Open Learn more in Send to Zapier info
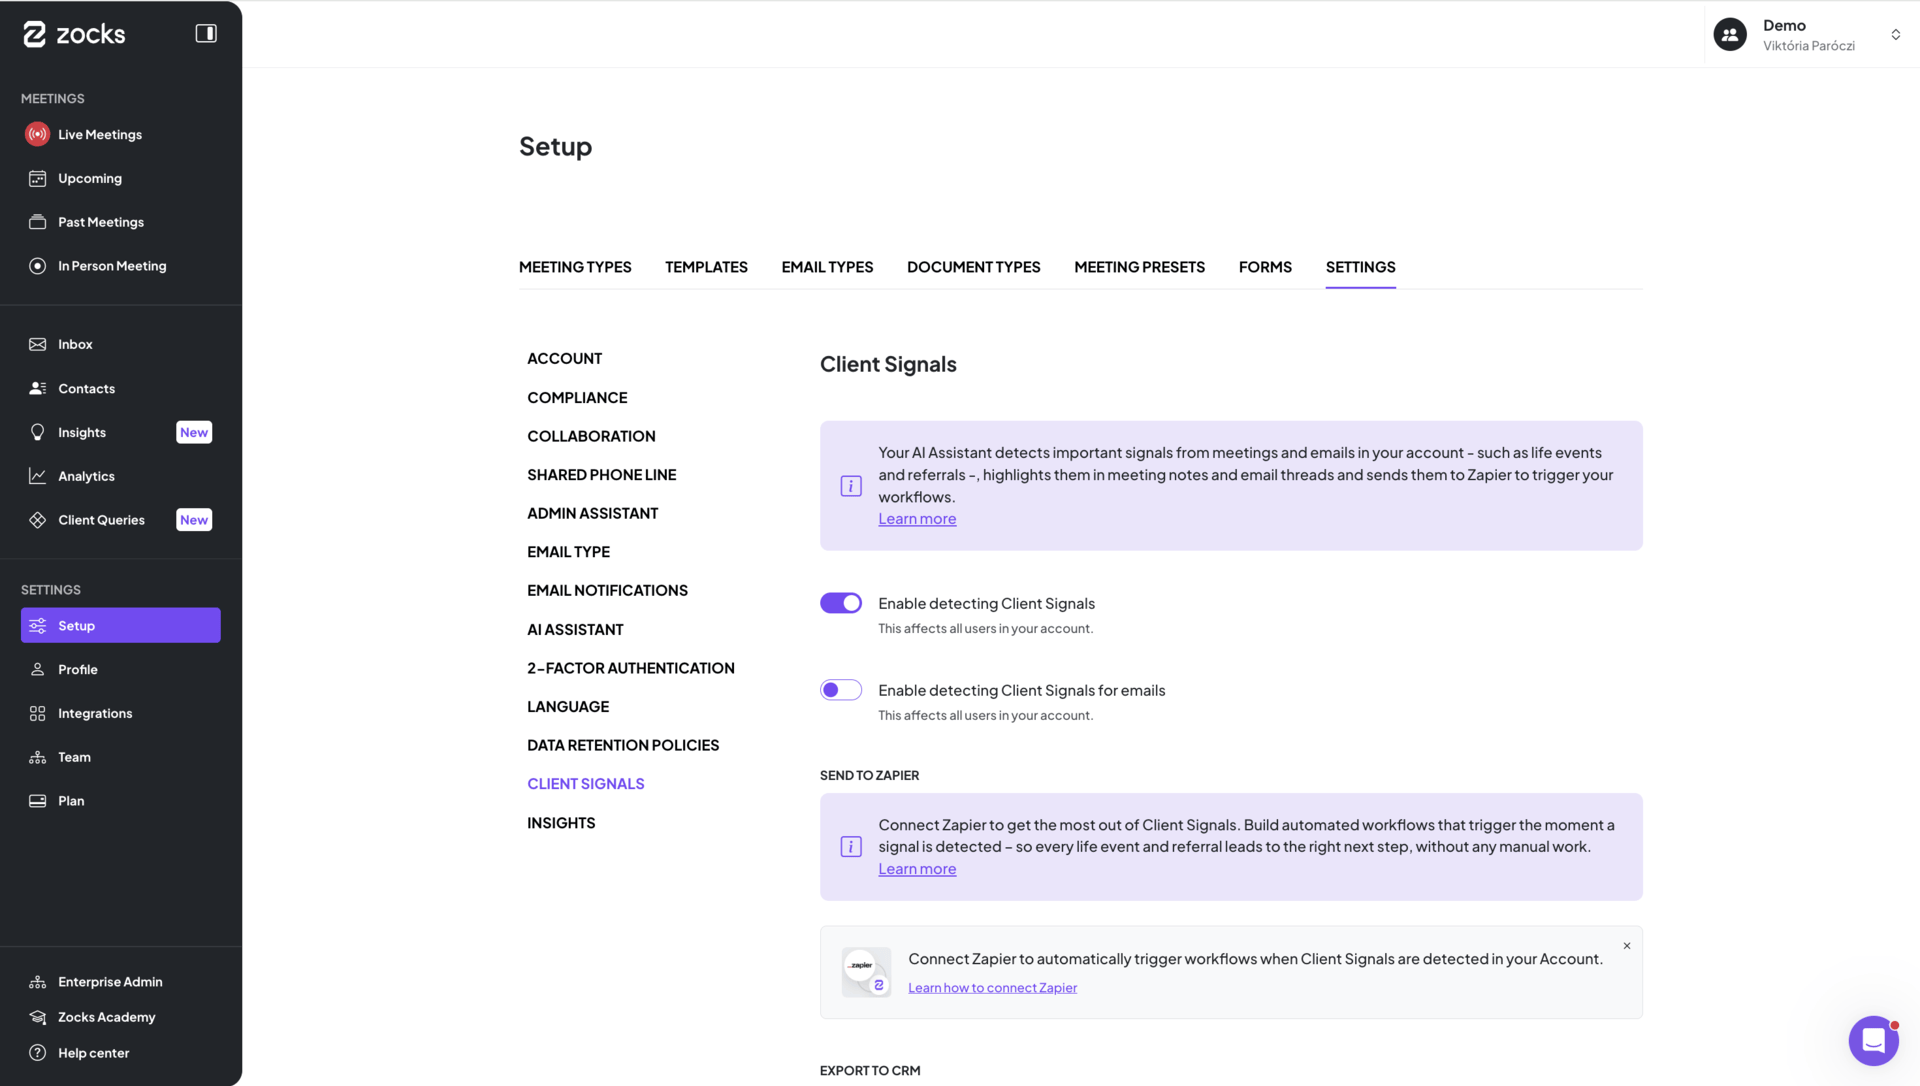 click(x=917, y=869)
